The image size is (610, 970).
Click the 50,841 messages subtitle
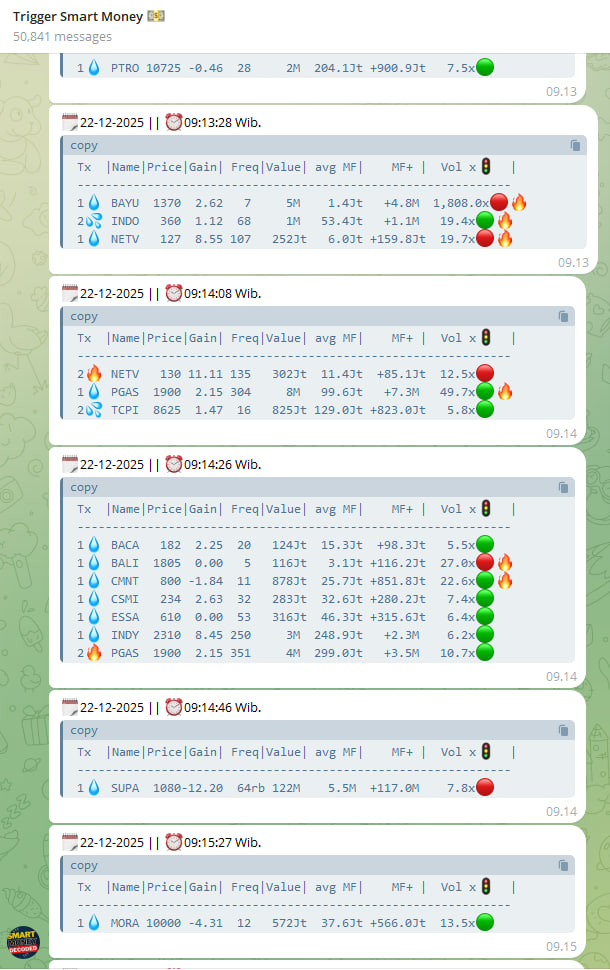[x=62, y=36]
